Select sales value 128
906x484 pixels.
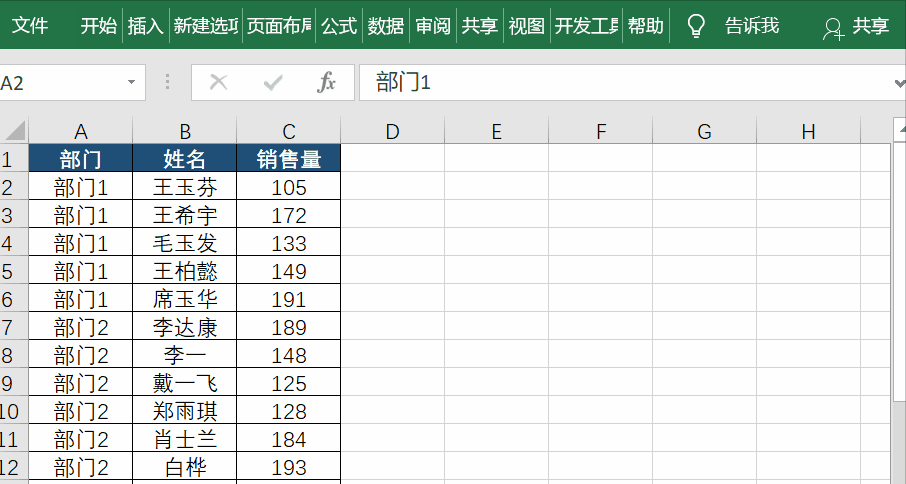pos(289,411)
